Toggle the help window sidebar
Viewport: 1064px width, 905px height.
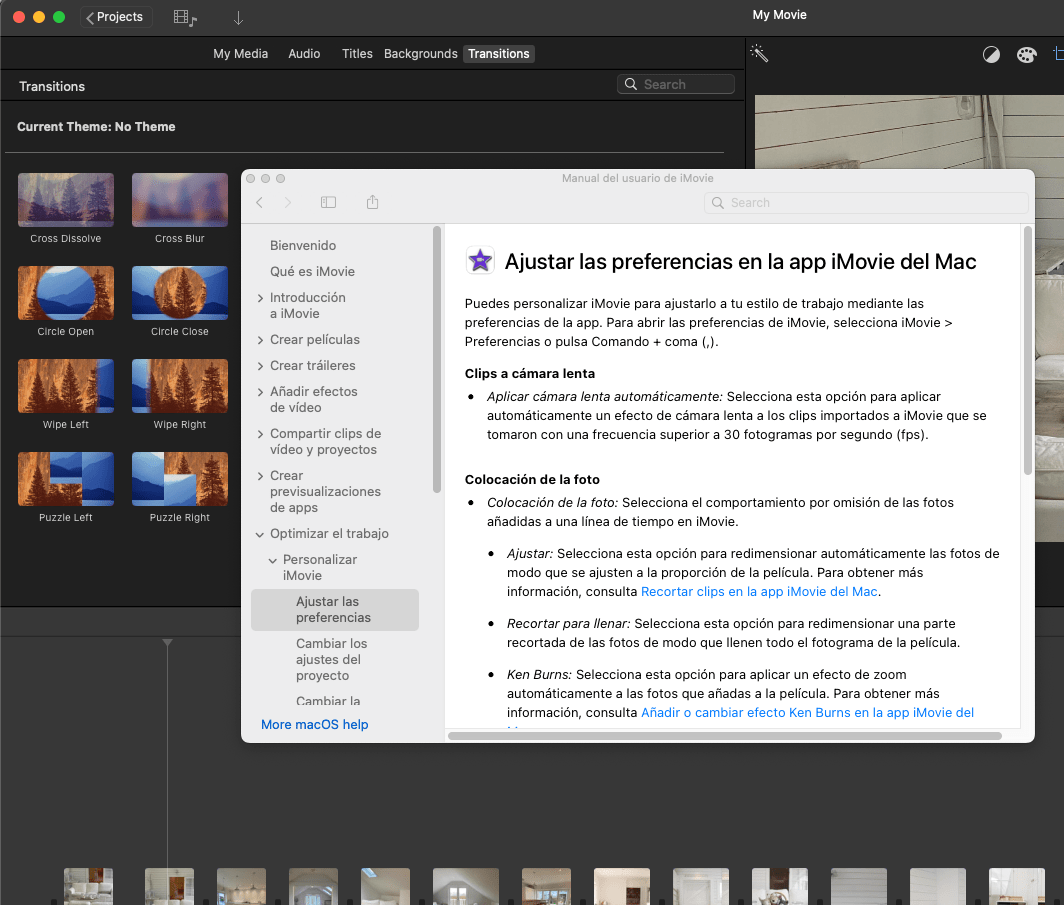pyautogui.click(x=328, y=202)
